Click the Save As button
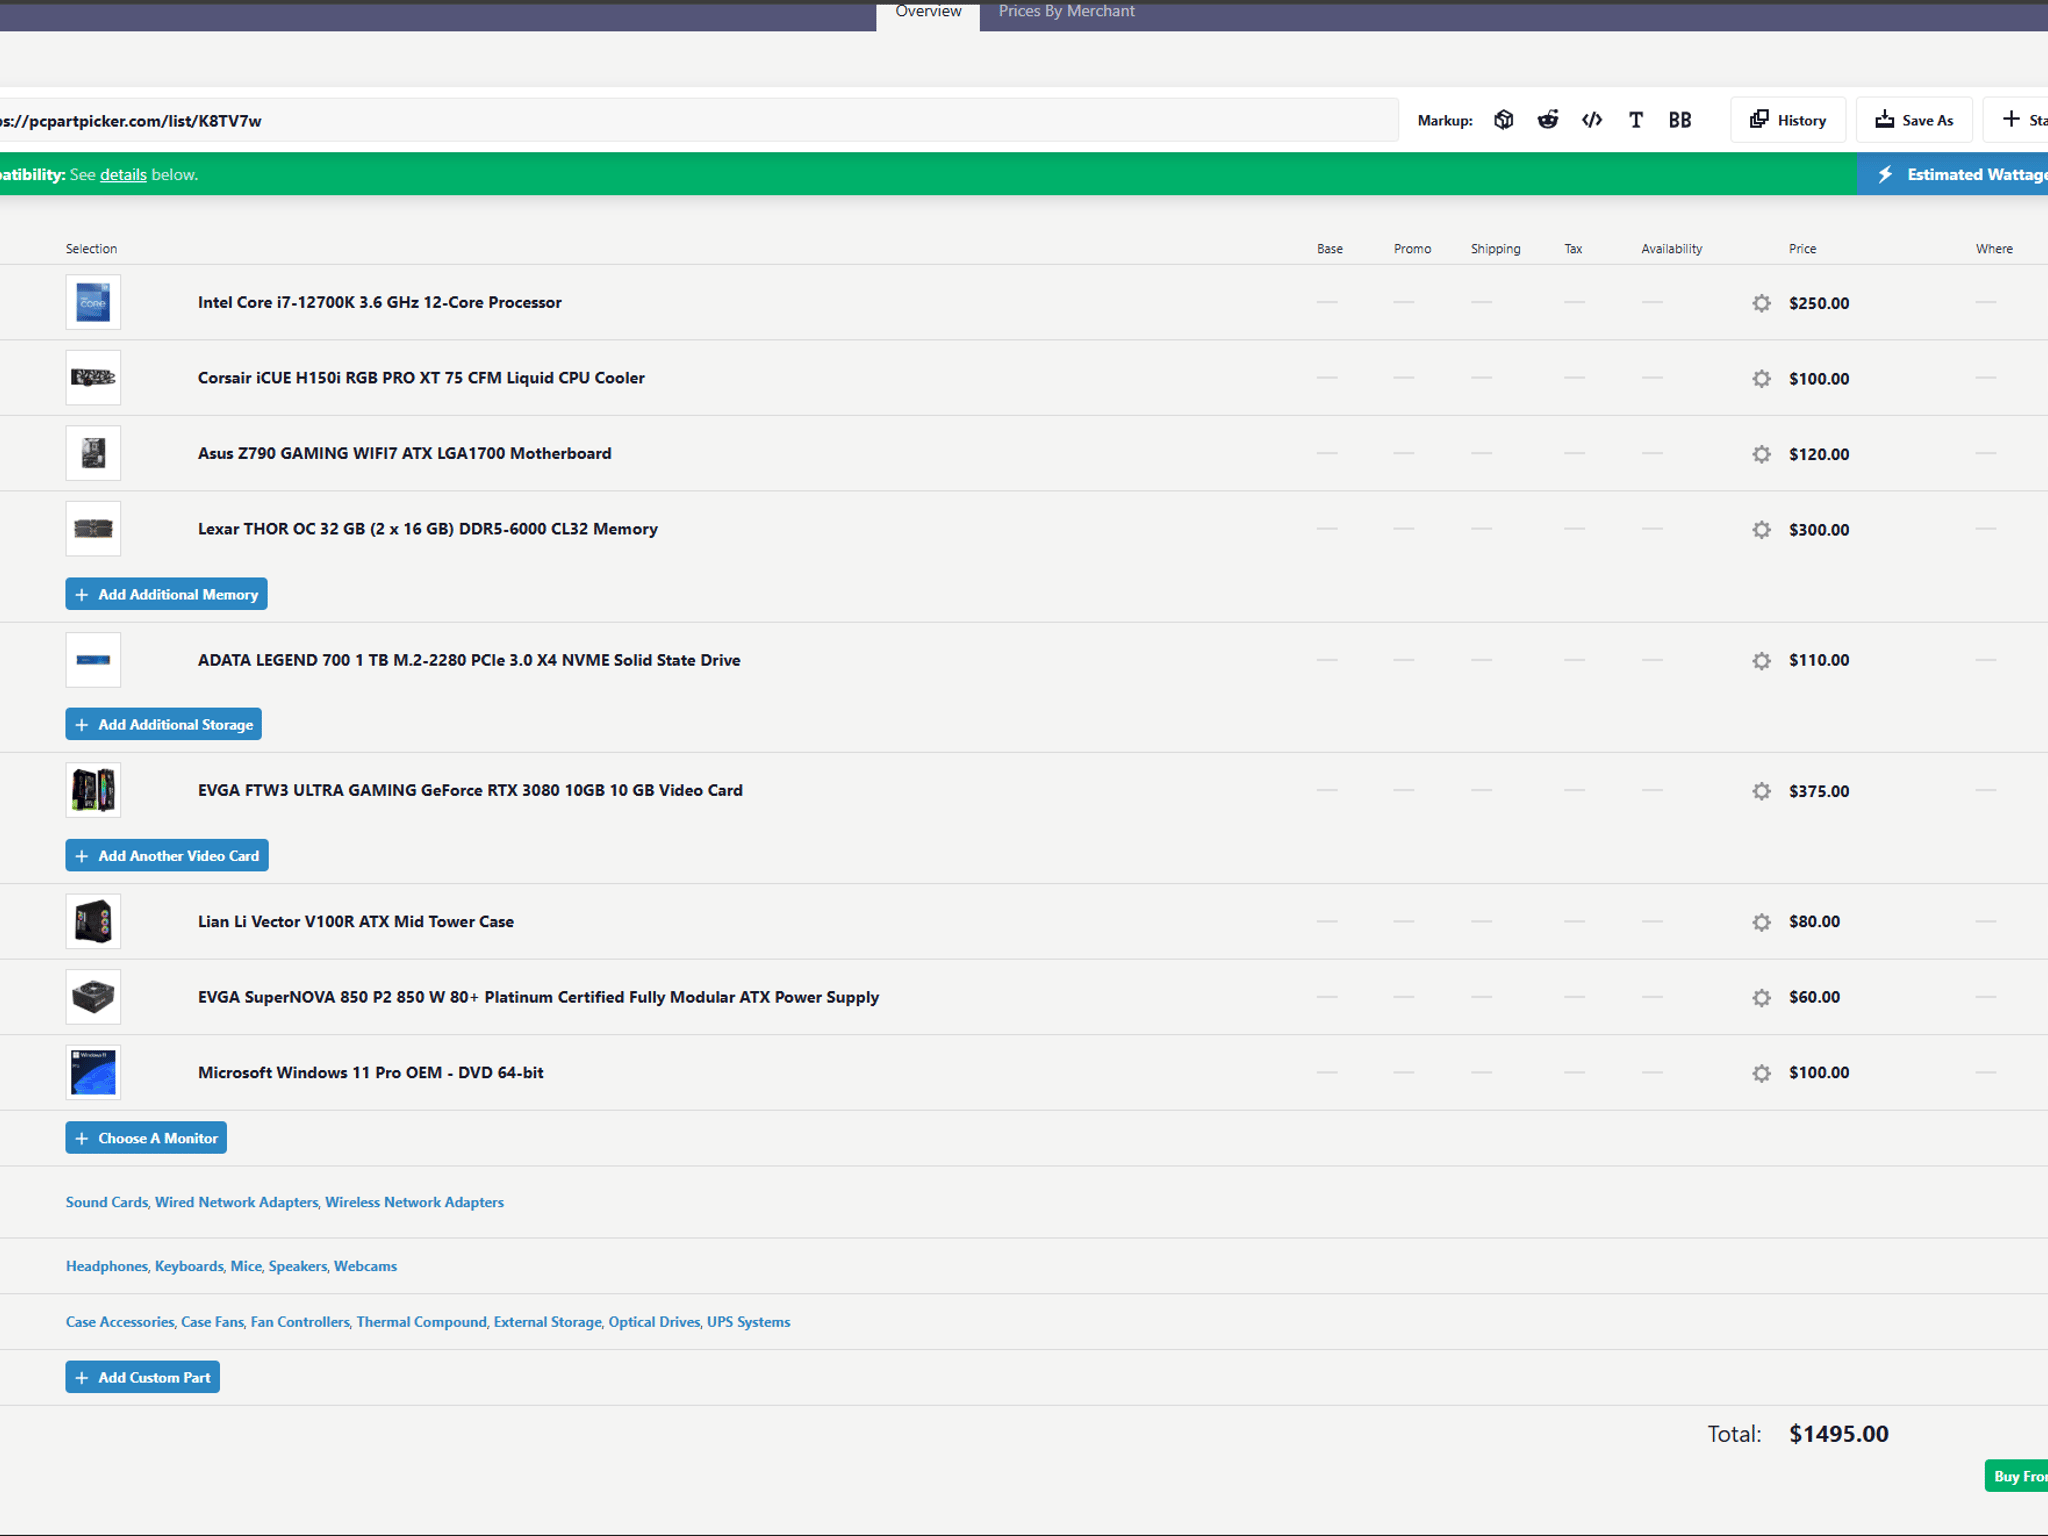This screenshot has width=2048, height=1536. tap(1914, 120)
